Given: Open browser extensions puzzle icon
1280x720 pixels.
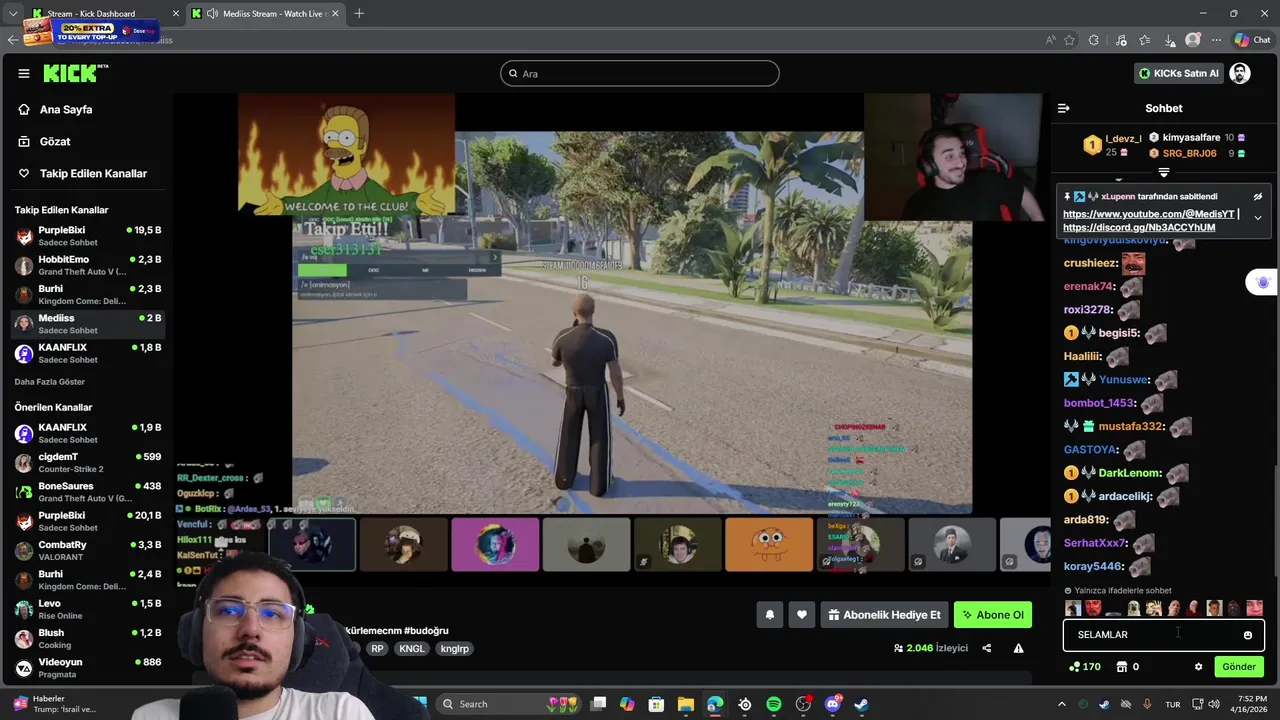Looking at the screenshot, I should pyautogui.click(x=1094, y=40).
